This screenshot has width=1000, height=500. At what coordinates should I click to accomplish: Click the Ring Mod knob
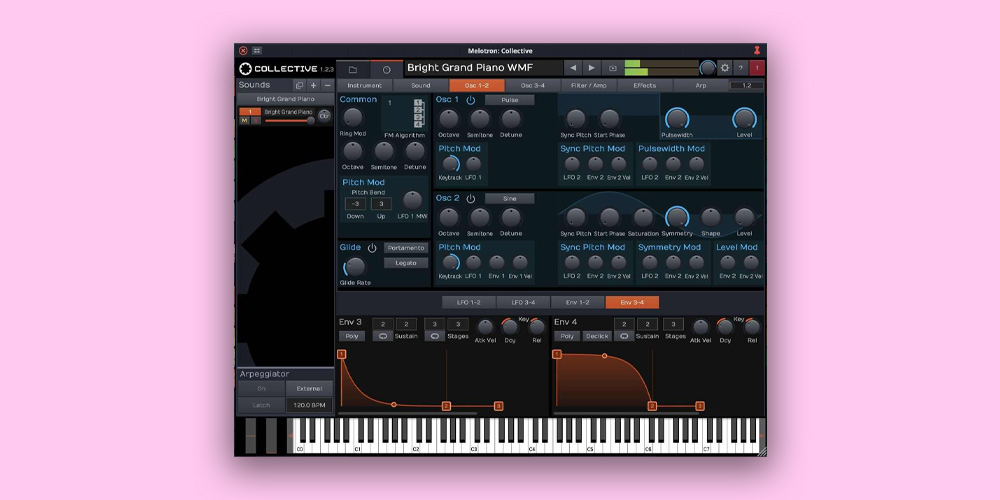click(x=353, y=117)
